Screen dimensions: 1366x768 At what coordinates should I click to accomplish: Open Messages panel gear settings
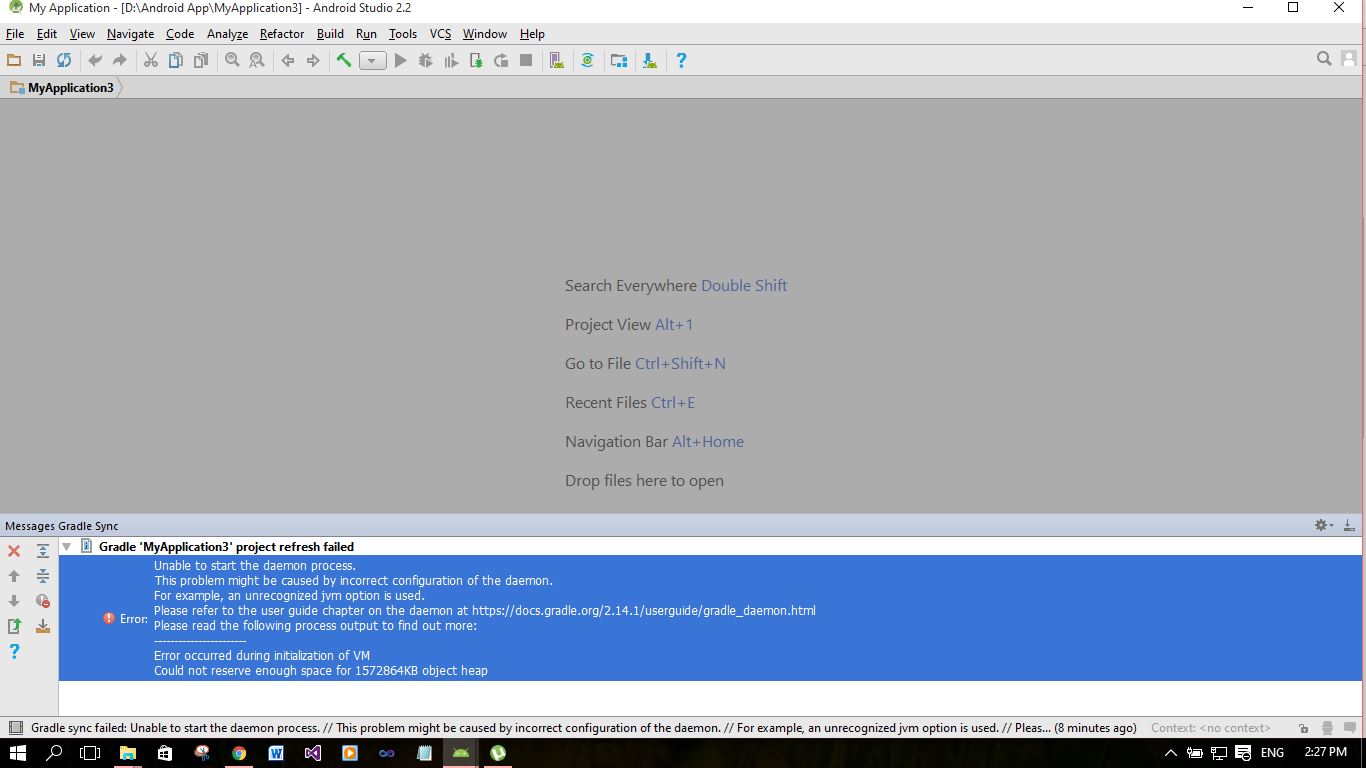tap(1322, 525)
